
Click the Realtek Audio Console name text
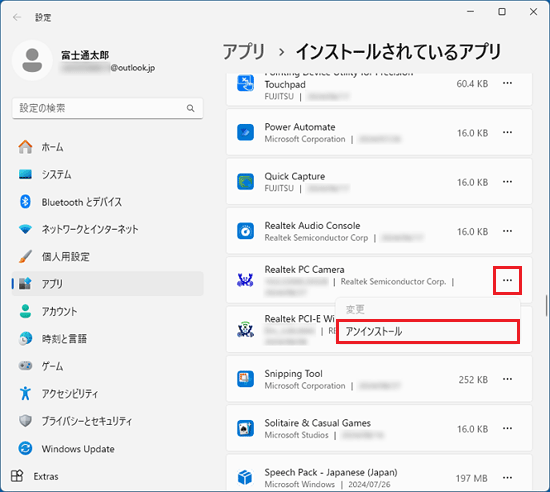[312, 225]
